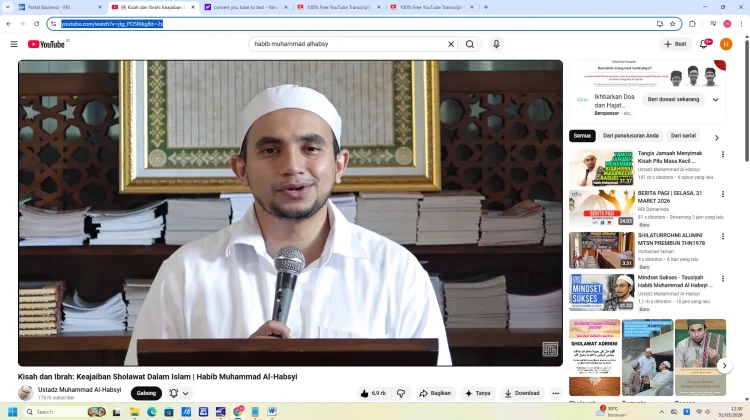Show more filter chips with right arrow
750x420 pixels.
(717, 138)
